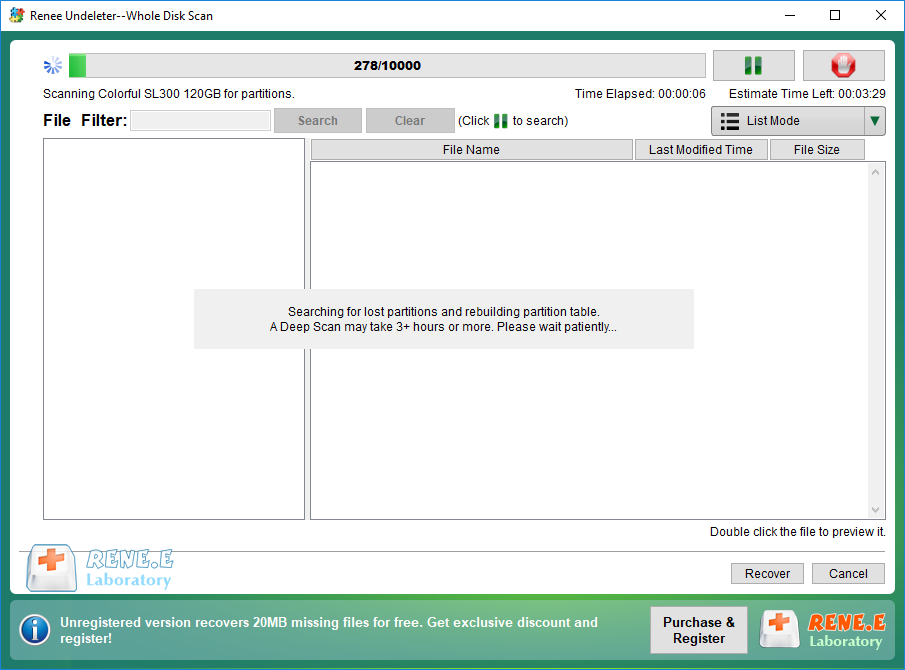
Task: Click the file list scroll down arrow
Action: tap(875, 510)
